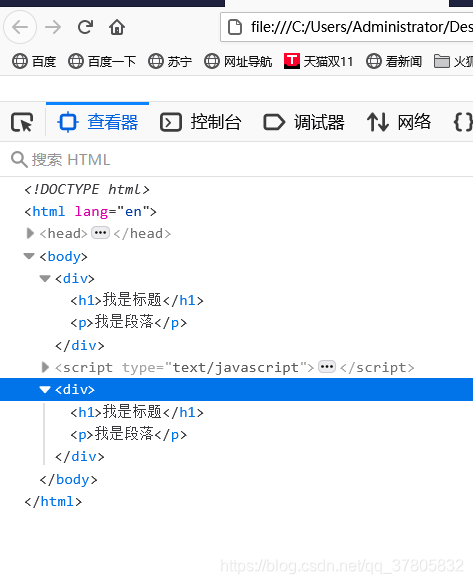This screenshot has height=584, width=473.
Task: Select the first h1 我是标题 node
Action: [x=137, y=300]
